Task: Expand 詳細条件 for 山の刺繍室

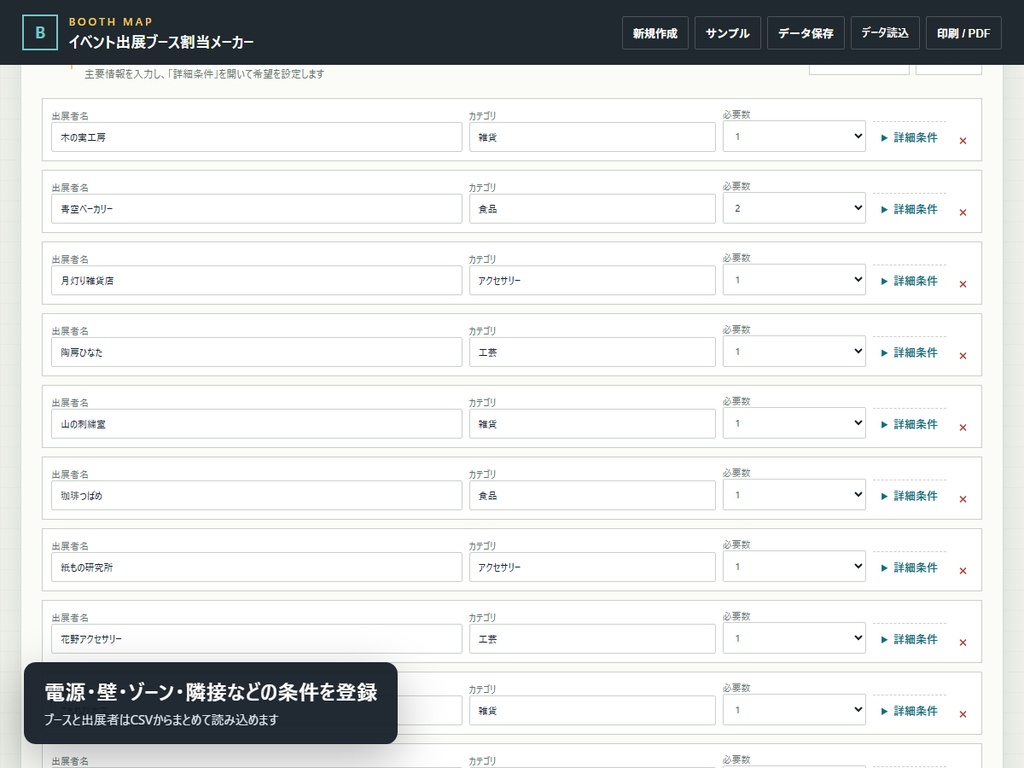Action: tap(909, 424)
